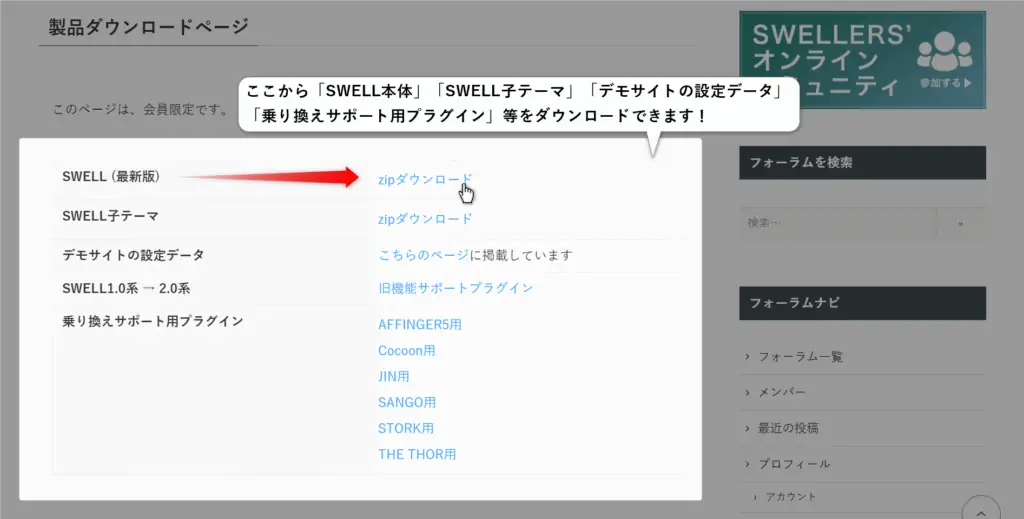Download the JIN用 migration plugin
Viewport: 1024px width, 519px height.
click(x=394, y=377)
